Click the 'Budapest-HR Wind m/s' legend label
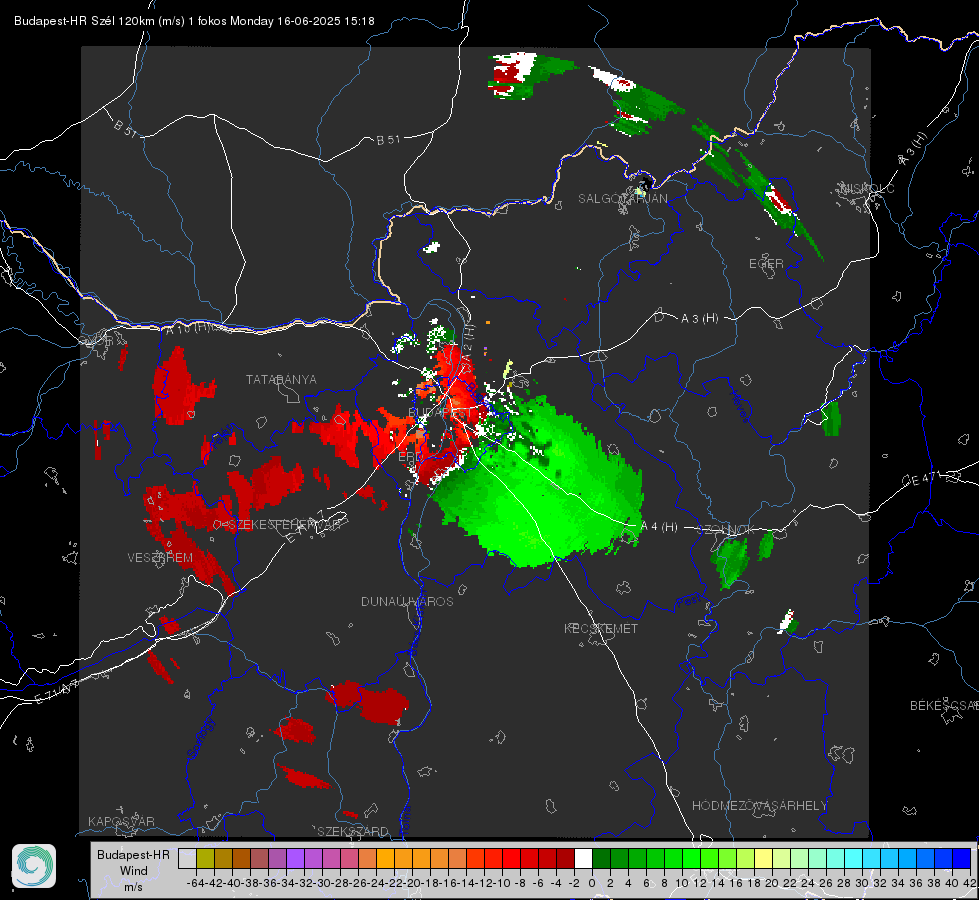This screenshot has height=900, width=979. (134, 870)
